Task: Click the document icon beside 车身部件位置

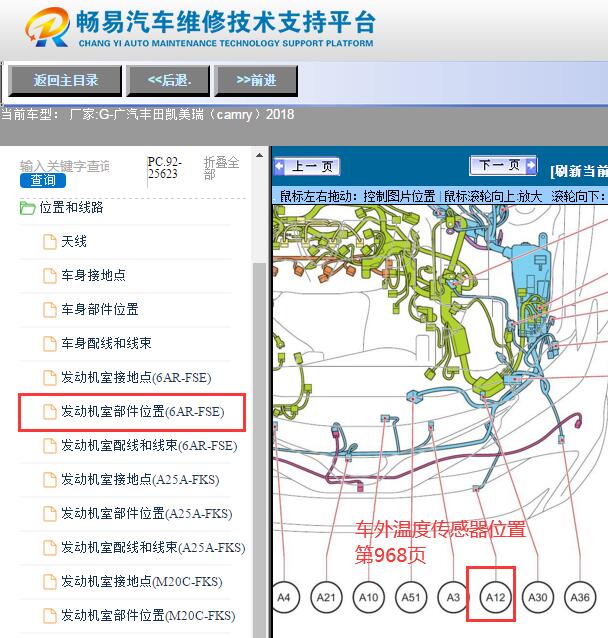Action: (50, 310)
